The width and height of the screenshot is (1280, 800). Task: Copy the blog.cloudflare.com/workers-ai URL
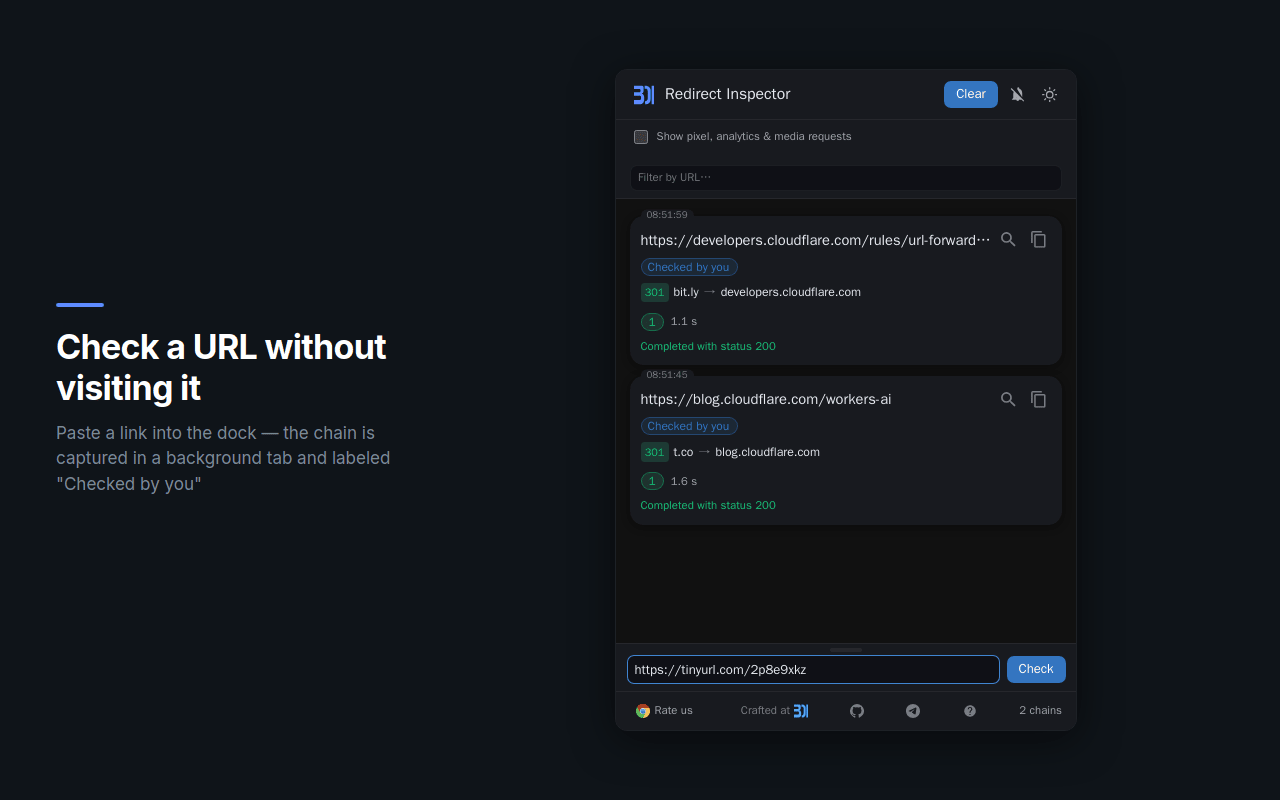point(1038,399)
